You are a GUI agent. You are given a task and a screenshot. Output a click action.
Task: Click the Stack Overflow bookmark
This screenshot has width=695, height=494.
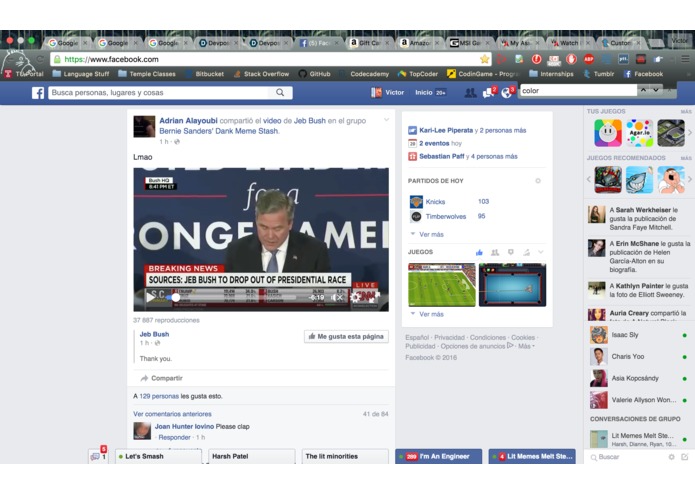[x=261, y=74]
